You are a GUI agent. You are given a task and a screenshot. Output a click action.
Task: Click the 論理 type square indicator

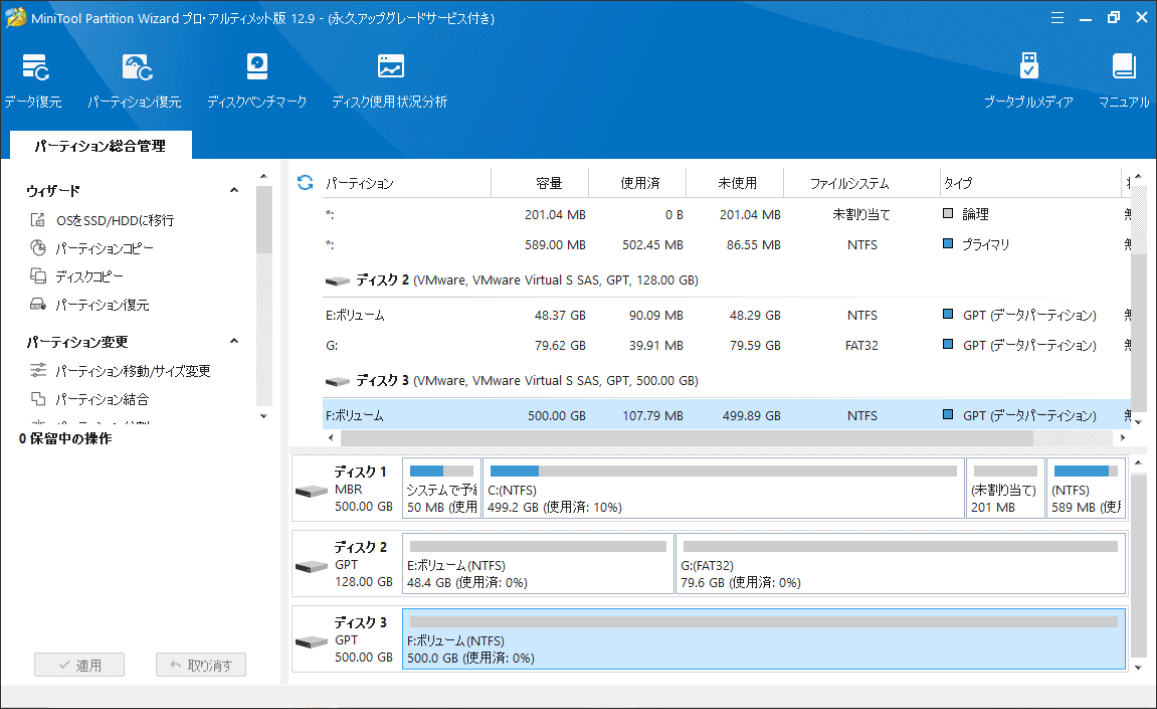click(x=948, y=213)
